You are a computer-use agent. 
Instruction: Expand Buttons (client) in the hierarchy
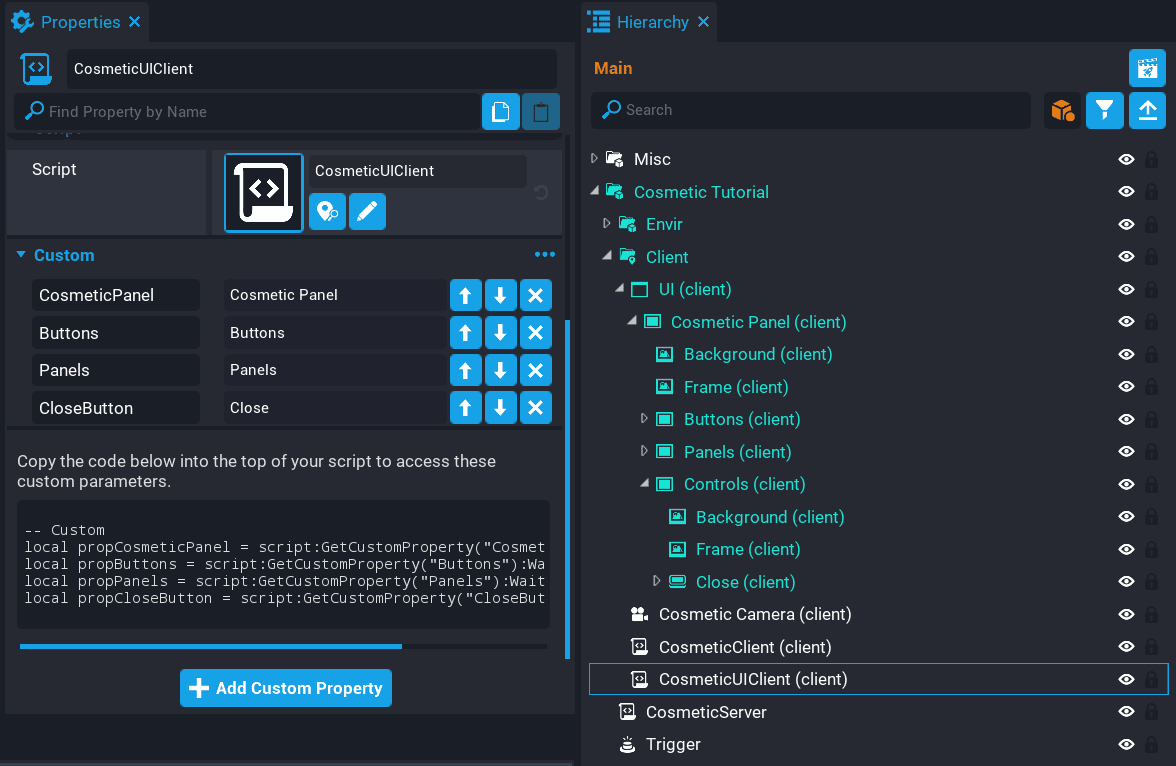click(x=646, y=419)
